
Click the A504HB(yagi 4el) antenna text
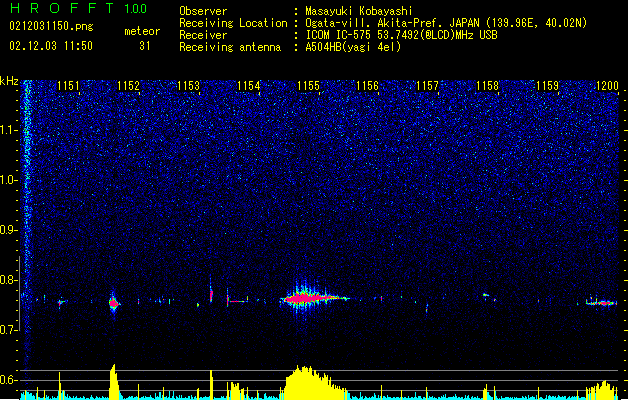[x=353, y=47]
